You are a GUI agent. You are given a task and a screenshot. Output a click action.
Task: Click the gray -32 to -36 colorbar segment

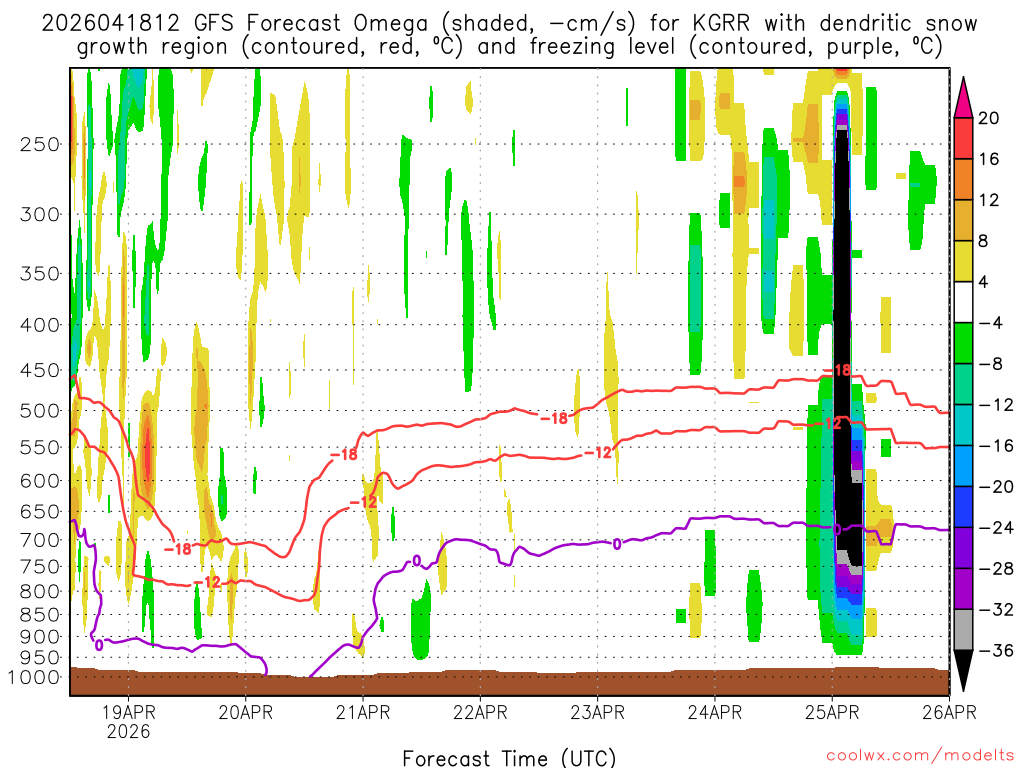coord(963,630)
